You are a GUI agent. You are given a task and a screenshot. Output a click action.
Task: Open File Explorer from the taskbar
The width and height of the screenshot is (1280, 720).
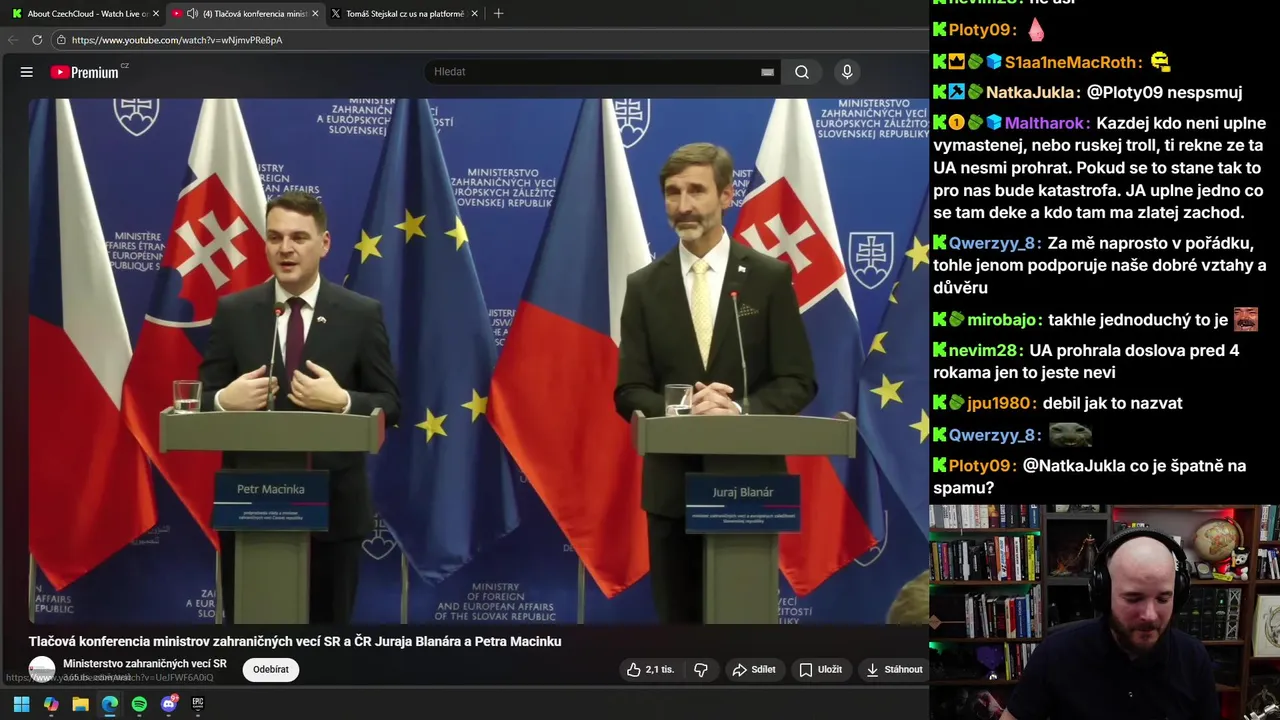coord(80,704)
